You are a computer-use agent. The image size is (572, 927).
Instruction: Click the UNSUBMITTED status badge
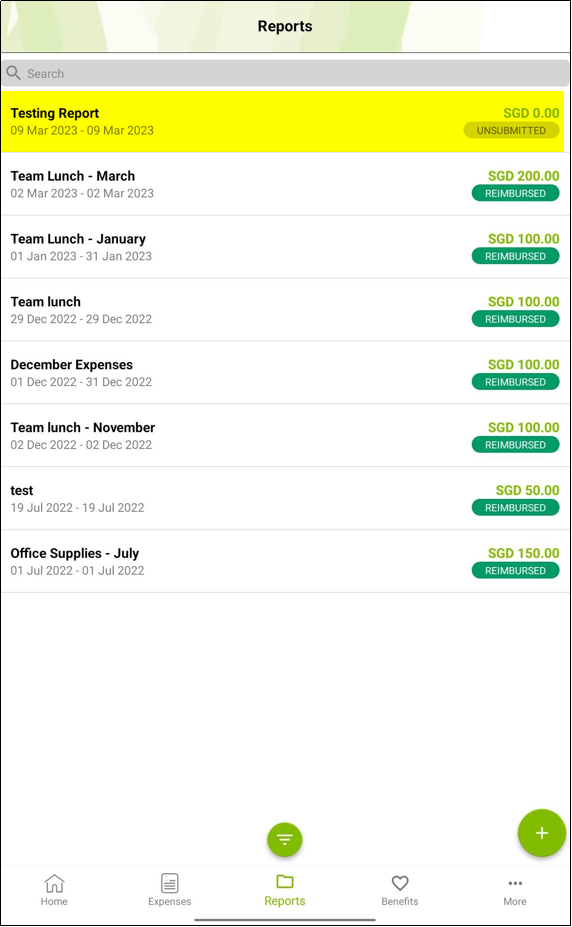pyautogui.click(x=511, y=131)
